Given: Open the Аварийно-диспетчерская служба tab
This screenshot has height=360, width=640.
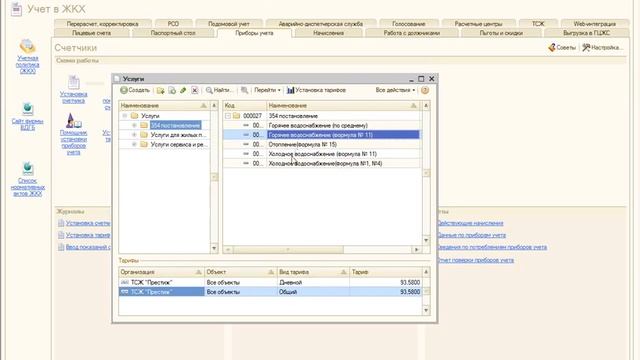Looking at the screenshot, I should pos(321,24).
